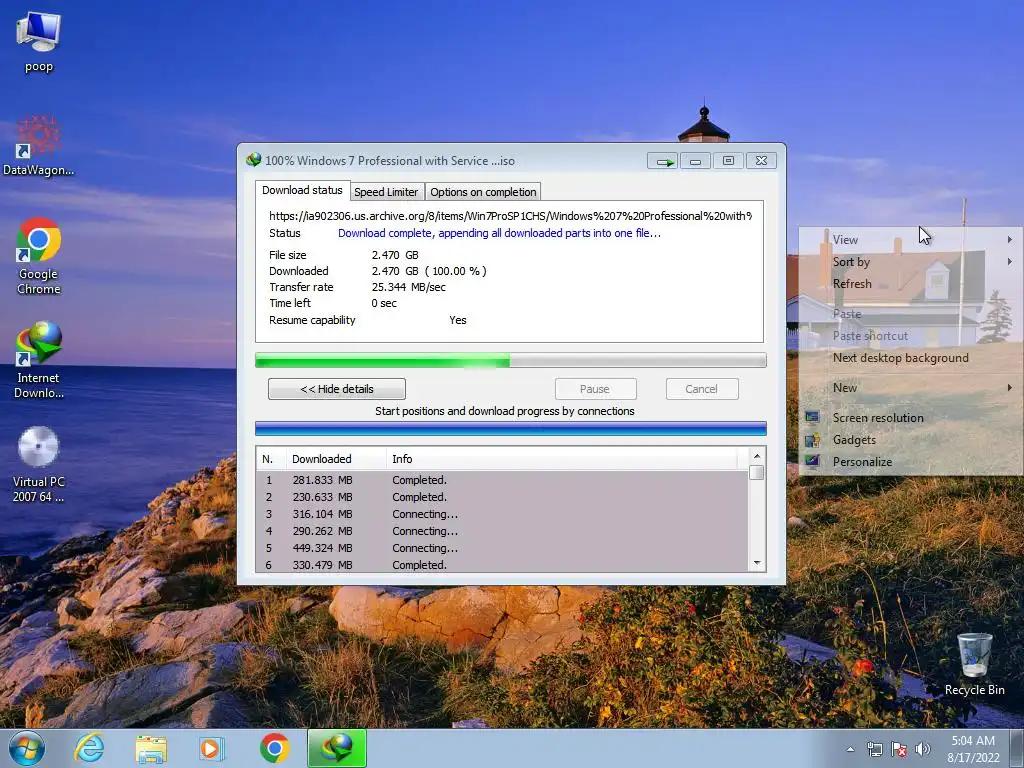Open the 'poop' computer desktop icon
The width and height of the screenshot is (1024, 768).
coord(39,42)
